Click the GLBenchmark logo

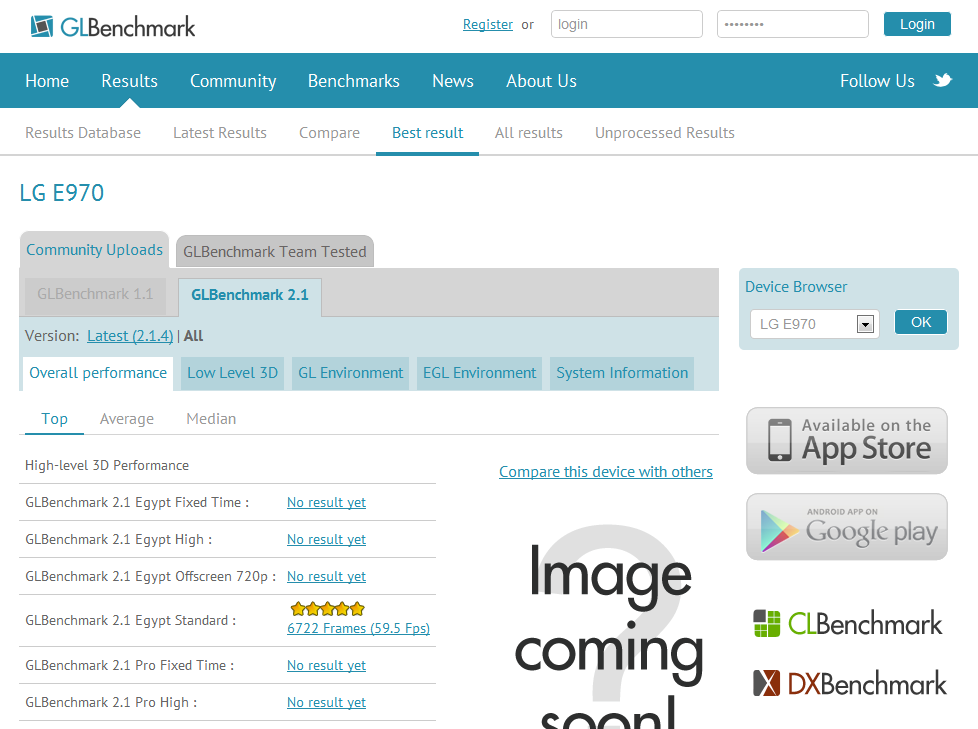point(113,27)
